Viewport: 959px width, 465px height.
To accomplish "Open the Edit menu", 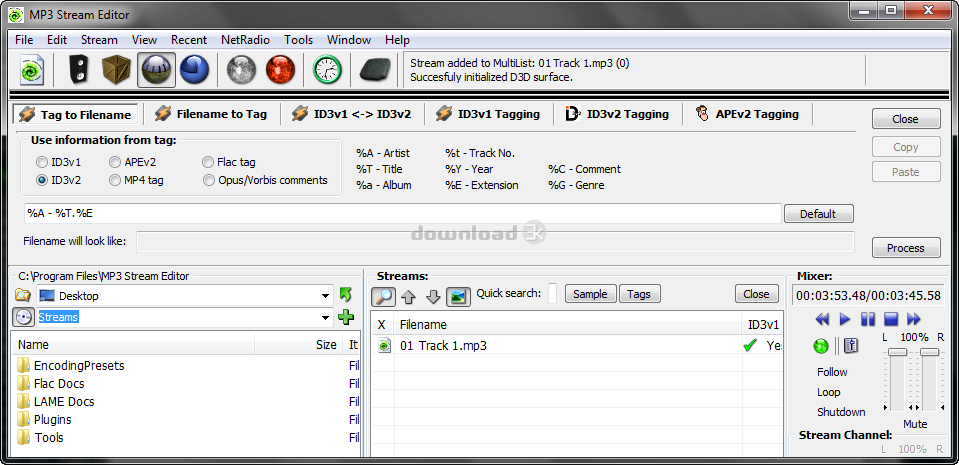I will (x=57, y=40).
